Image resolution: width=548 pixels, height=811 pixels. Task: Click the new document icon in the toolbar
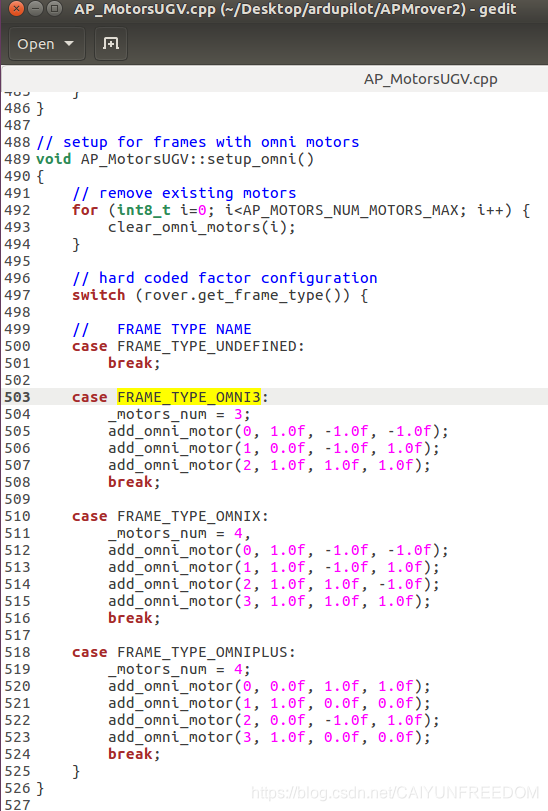tap(111, 44)
